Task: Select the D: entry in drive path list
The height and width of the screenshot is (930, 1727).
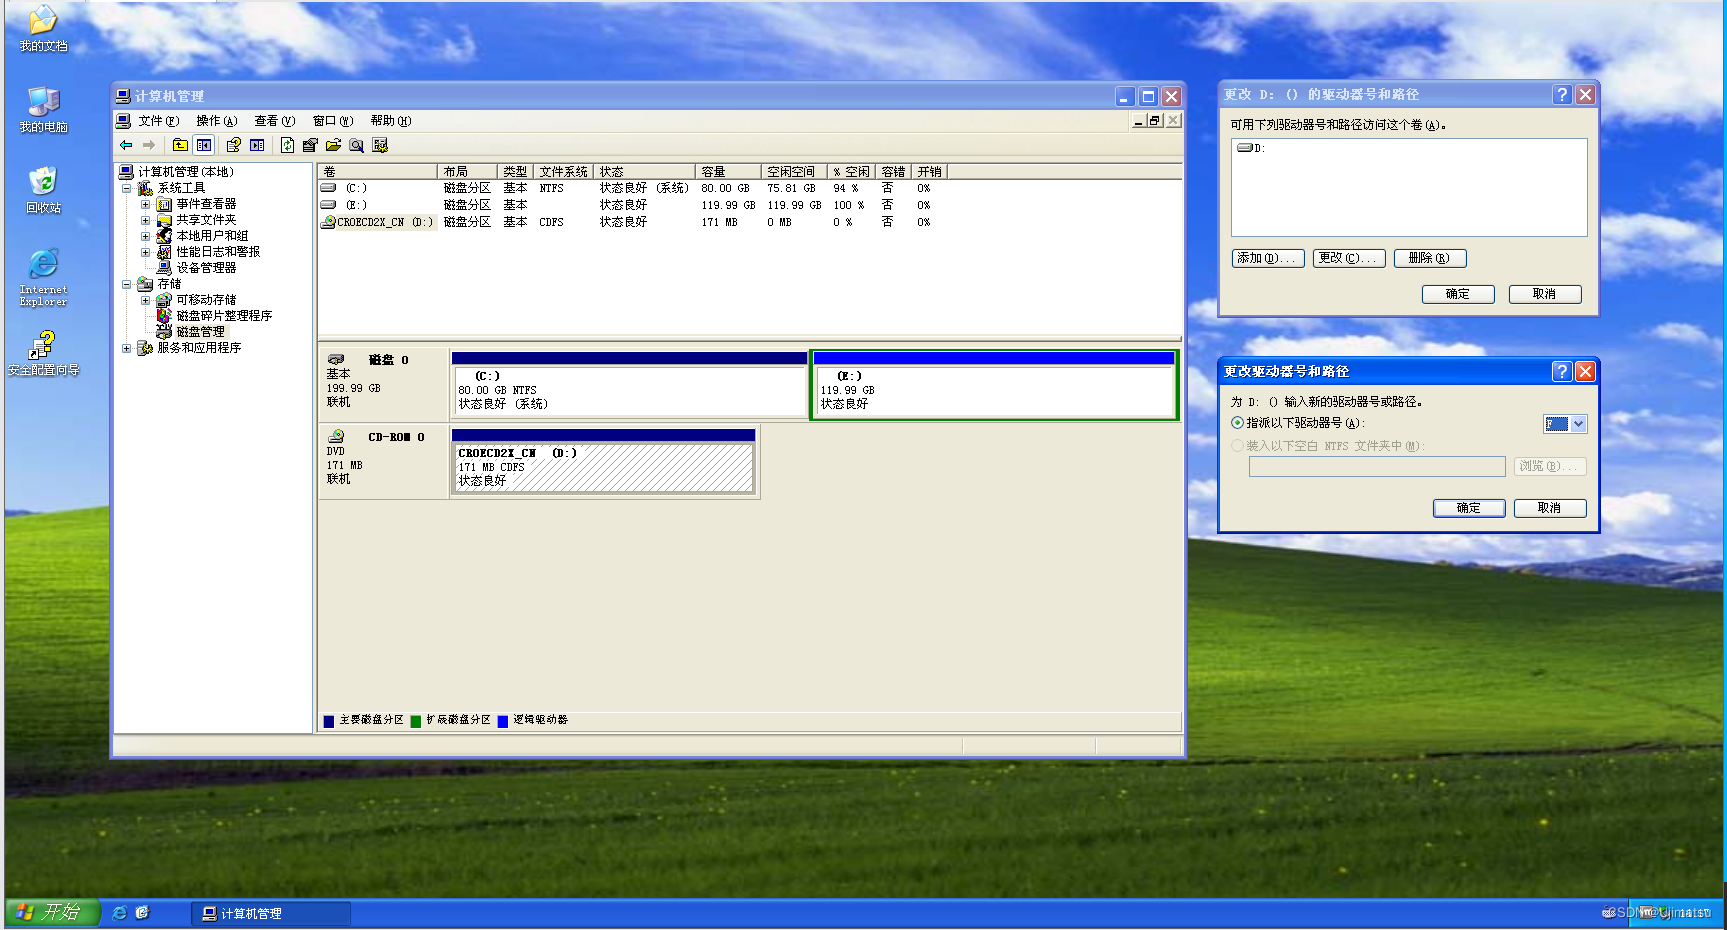Action: coord(1252,148)
